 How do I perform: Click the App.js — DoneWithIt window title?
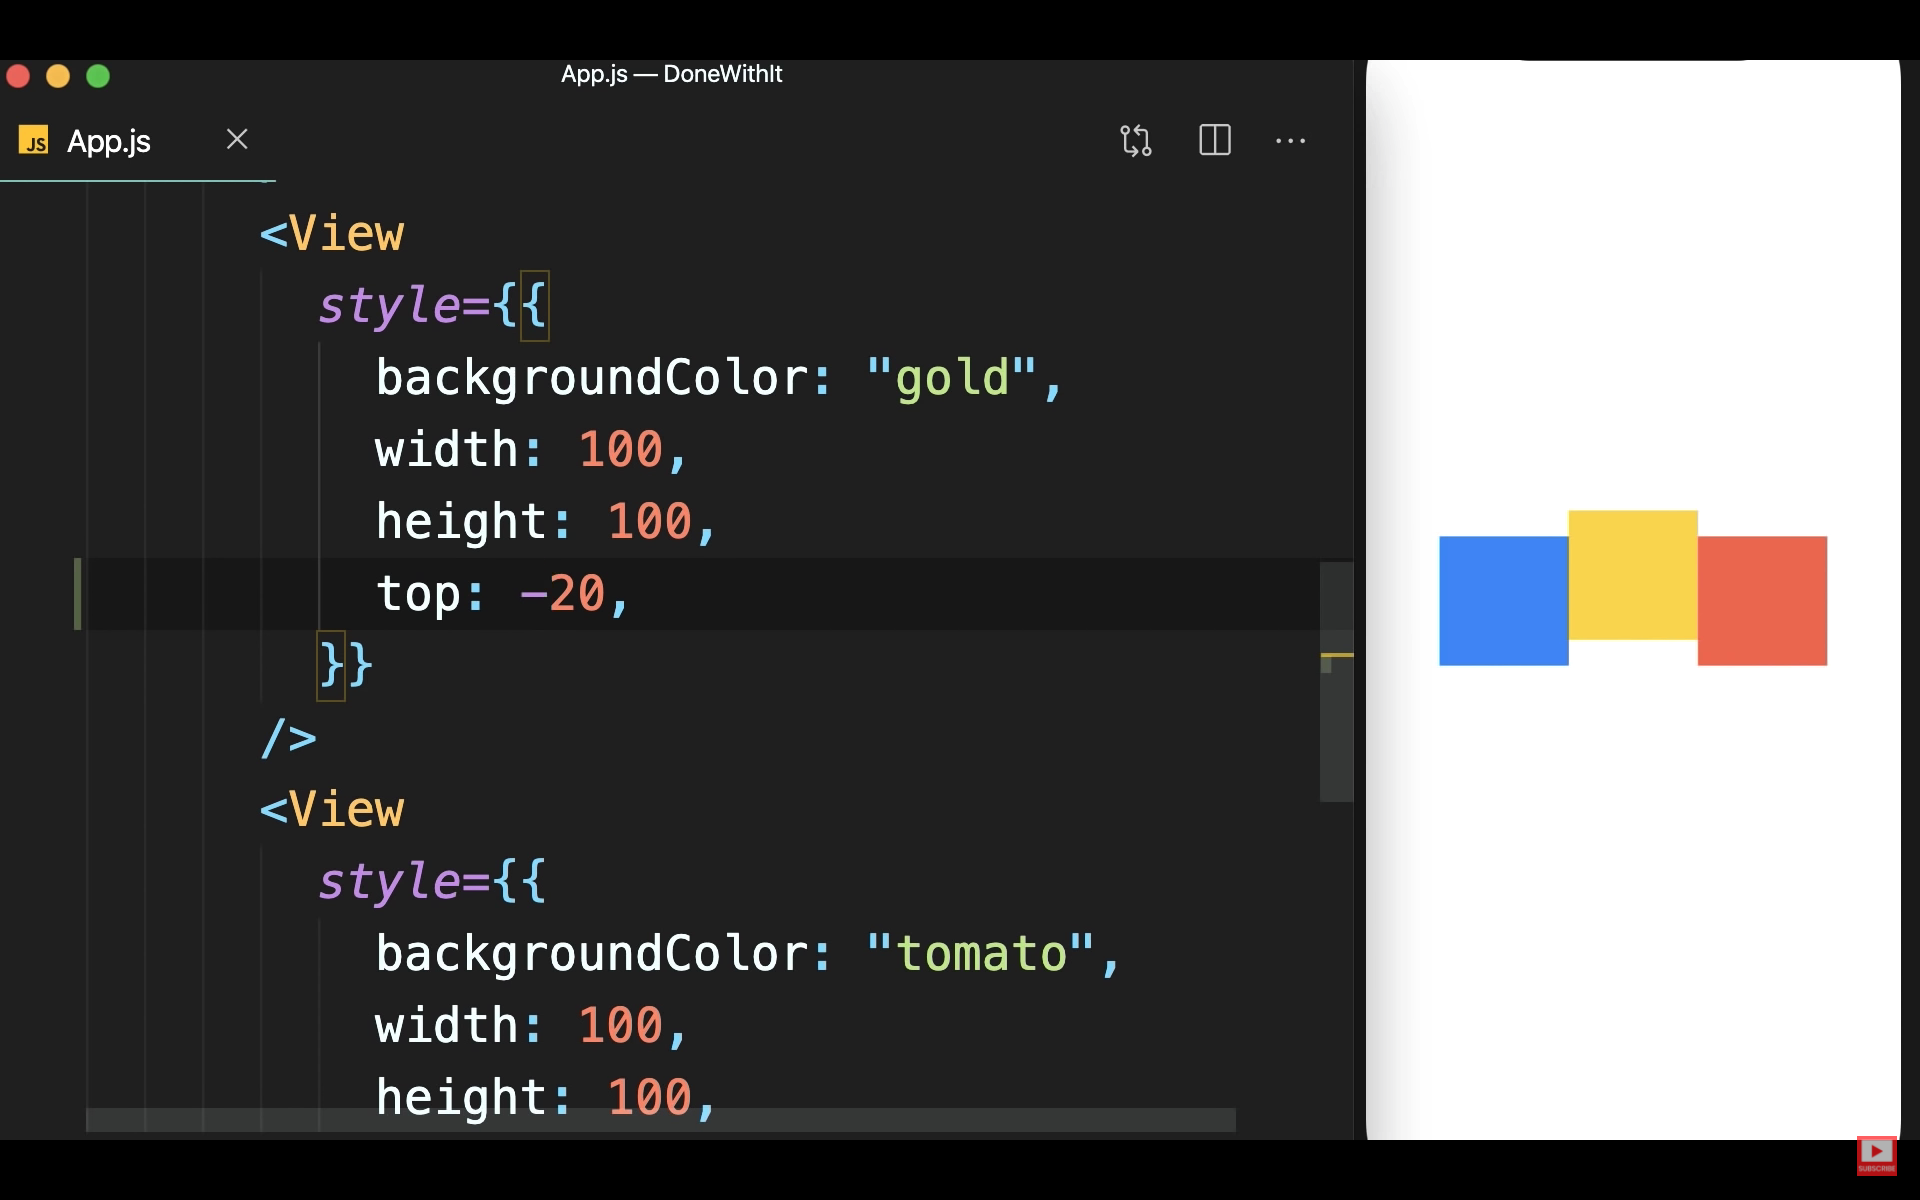(x=671, y=74)
